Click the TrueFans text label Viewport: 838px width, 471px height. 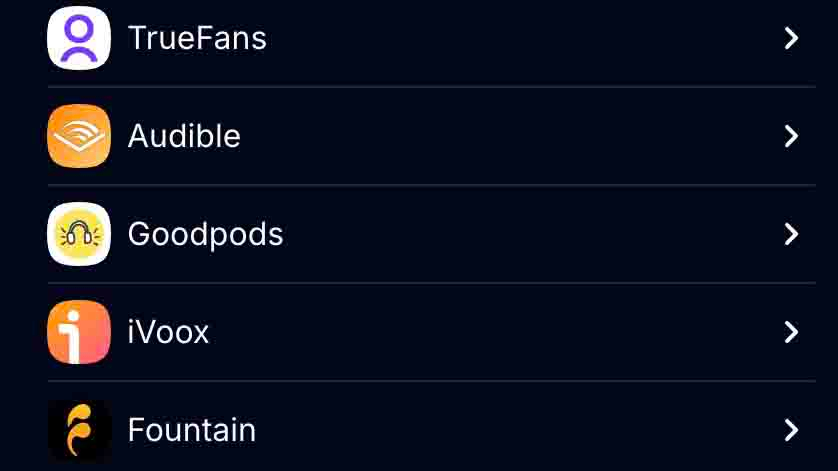(x=197, y=38)
